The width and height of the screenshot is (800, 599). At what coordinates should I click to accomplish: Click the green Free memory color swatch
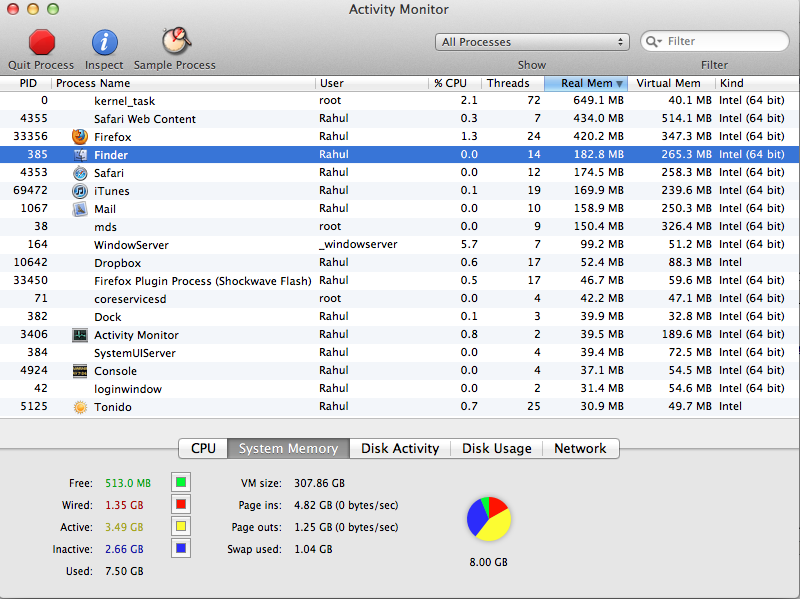(x=181, y=482)
